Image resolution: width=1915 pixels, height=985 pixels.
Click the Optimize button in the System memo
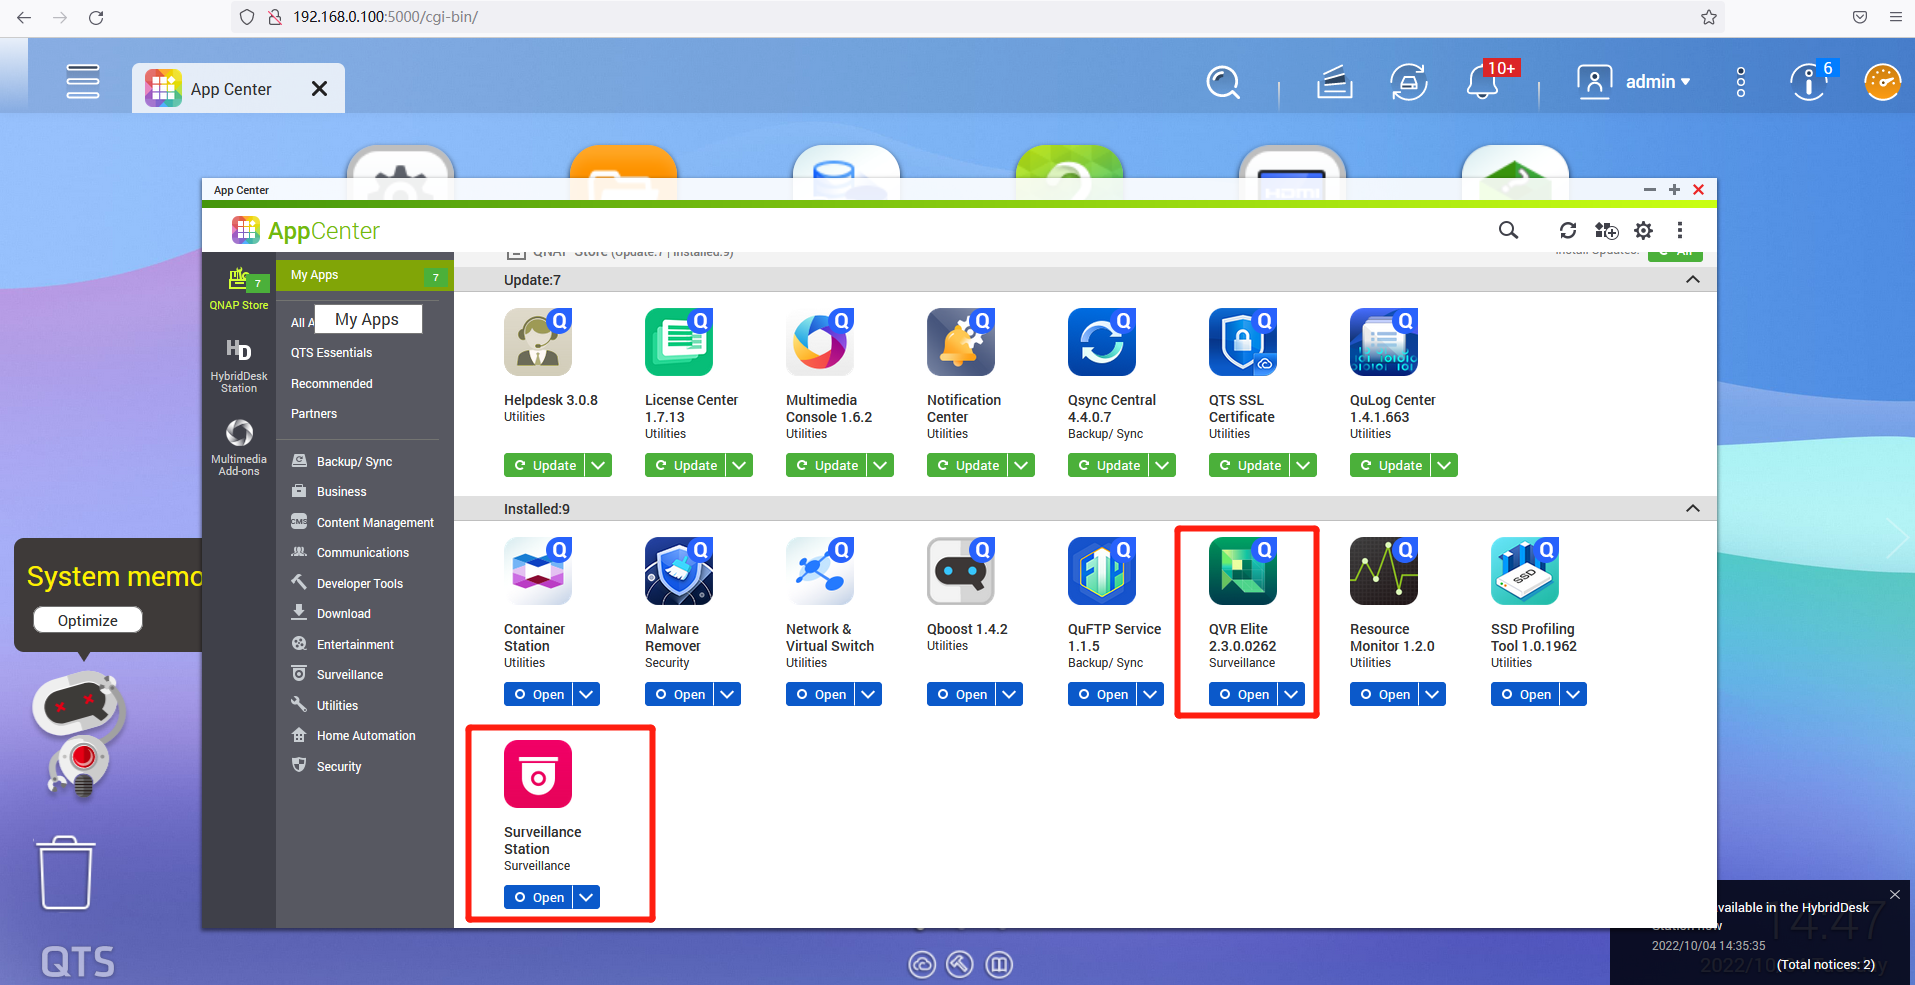[x=88, y=620]
